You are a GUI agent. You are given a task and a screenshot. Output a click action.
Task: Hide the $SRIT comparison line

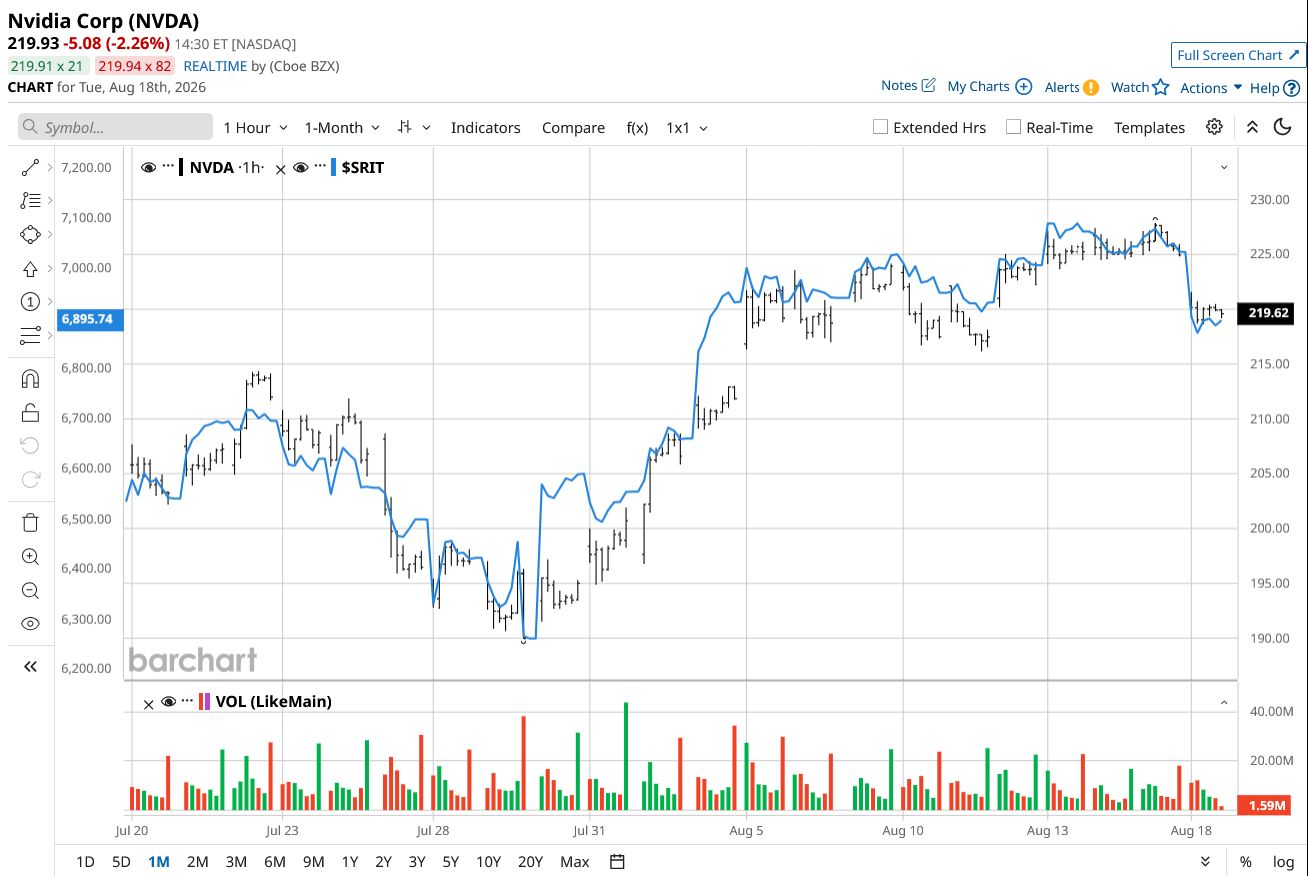tap(300, 167)
